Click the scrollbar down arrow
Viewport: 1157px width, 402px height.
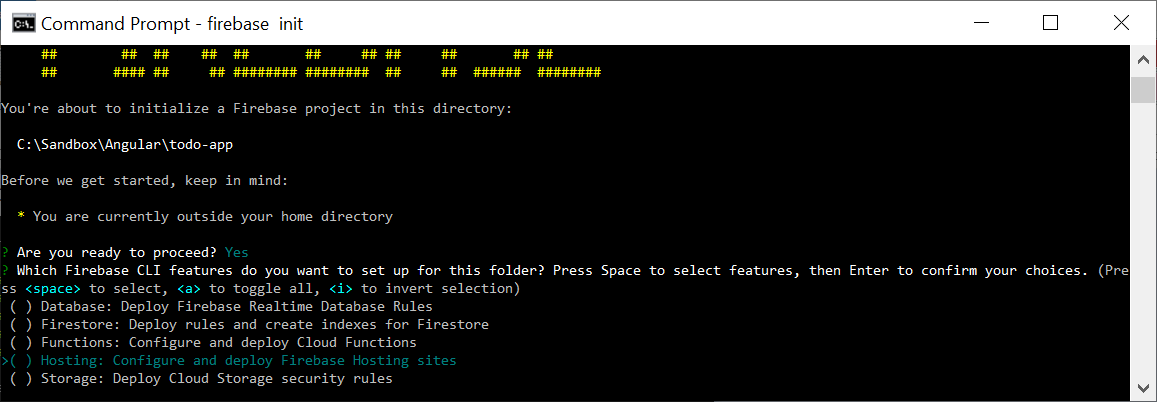coord(1142,387)
